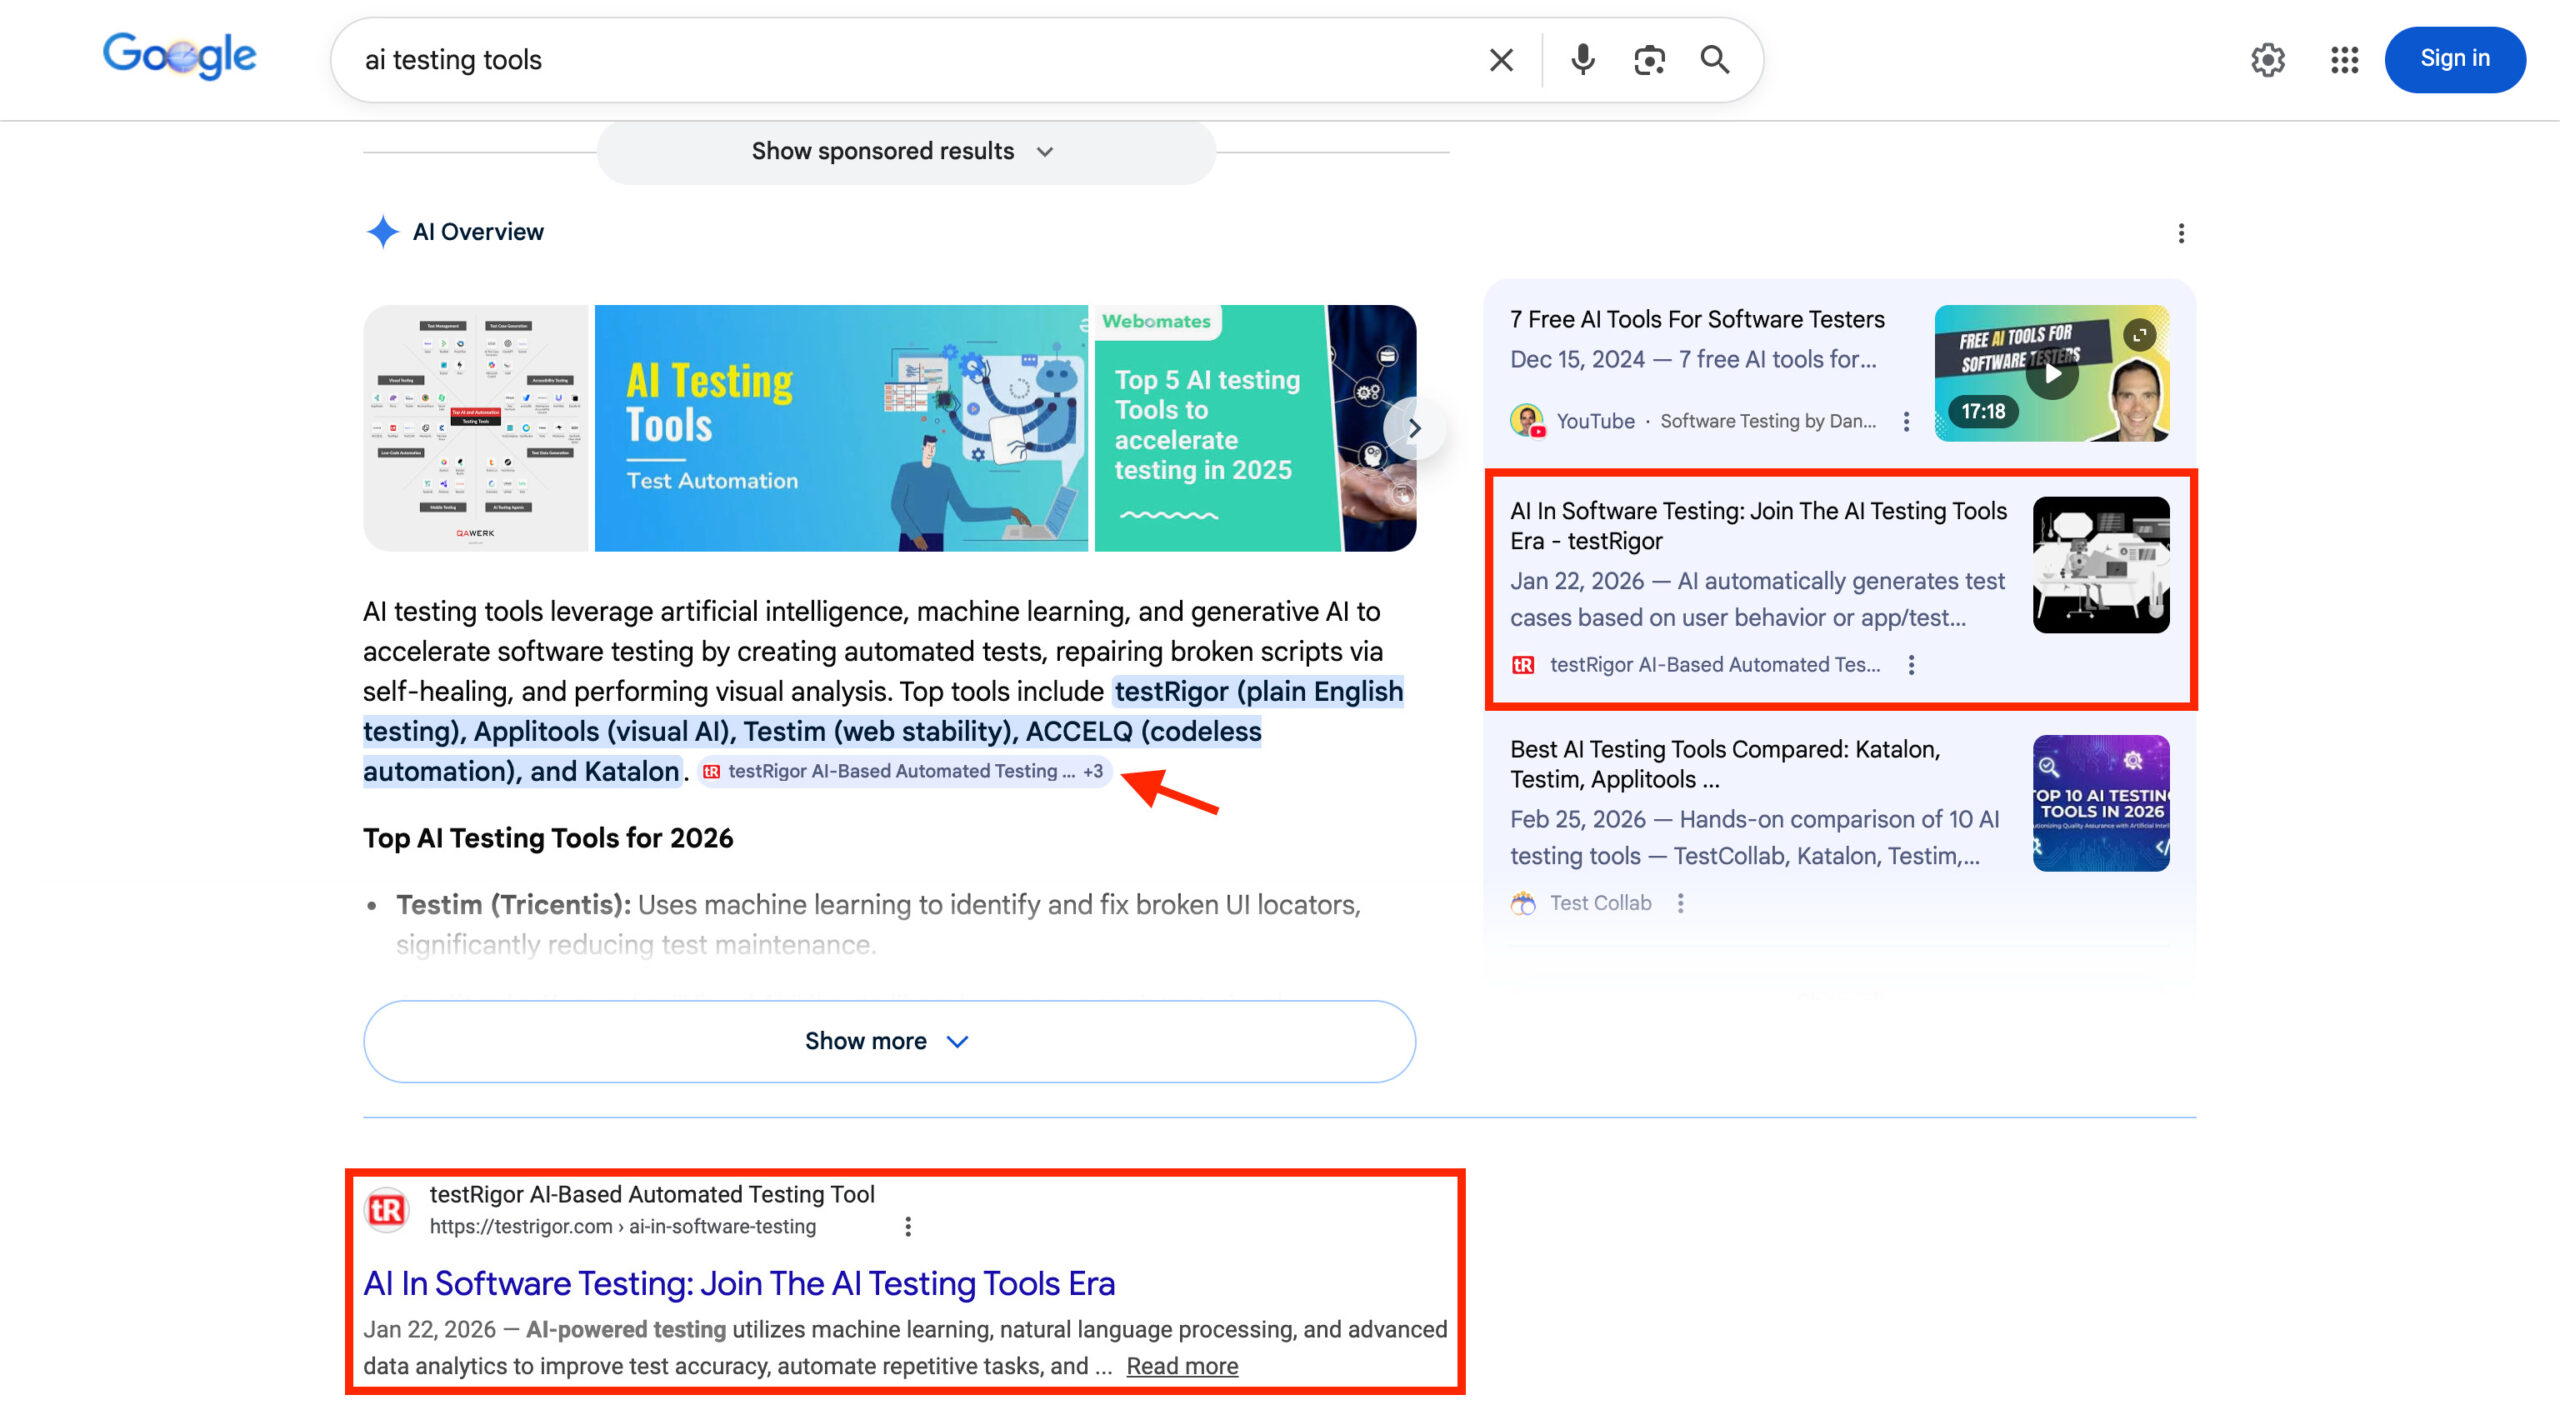Open the Google apps grid

(2344, 60)
